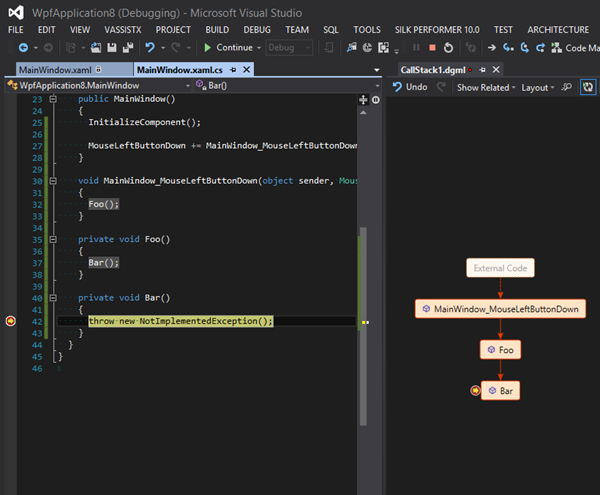Select the External Code node in call stack
This screenshot has width=600, height=495.
pos(501,268)
